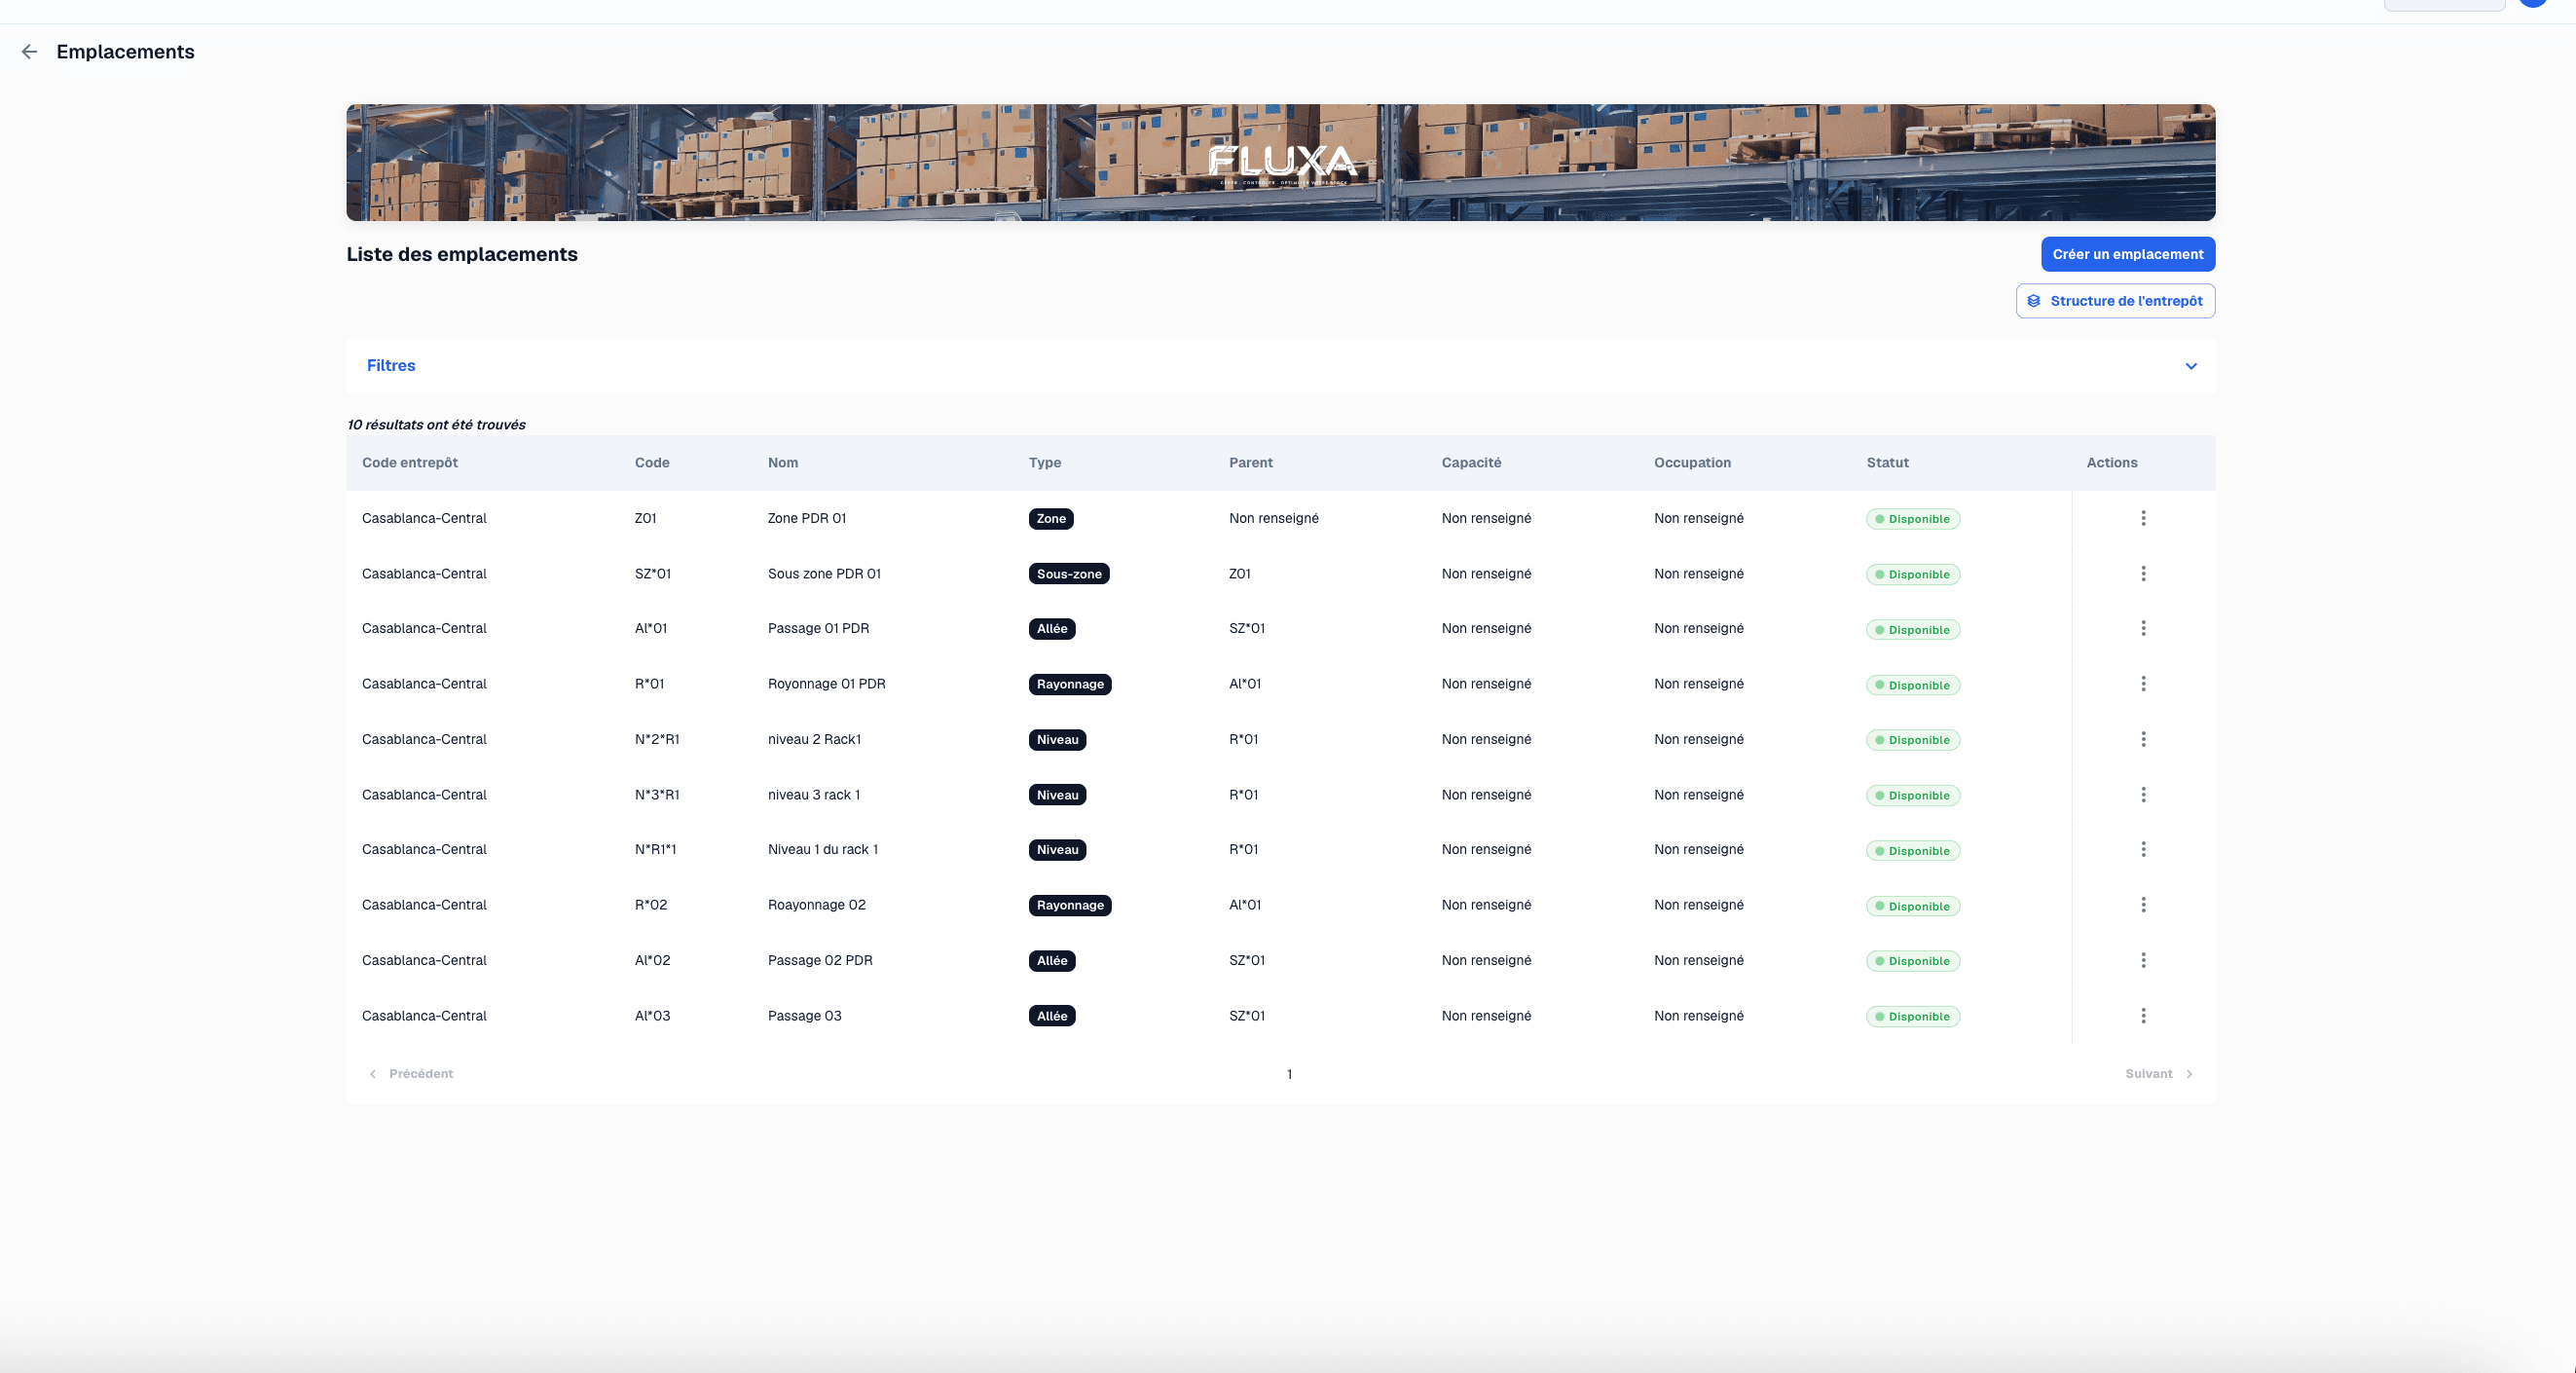This screenshot has height=1373, width=2576.
Task: Go to Suivant page
Action: pyautogui.click(x=2159, y=1074)
